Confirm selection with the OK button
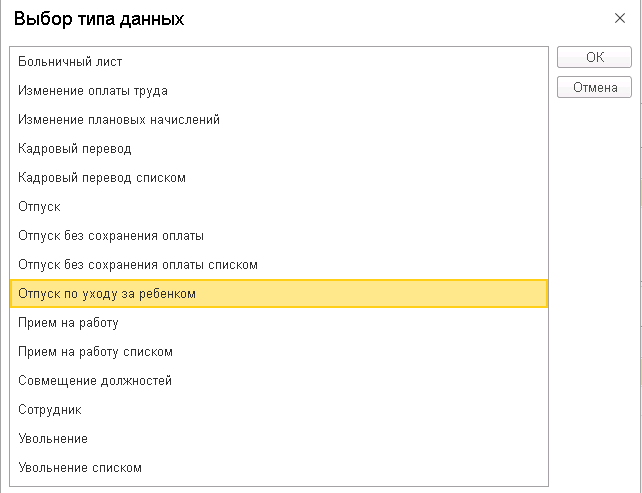The width and height of the screenshot is (642, 493). click(594, 57)
